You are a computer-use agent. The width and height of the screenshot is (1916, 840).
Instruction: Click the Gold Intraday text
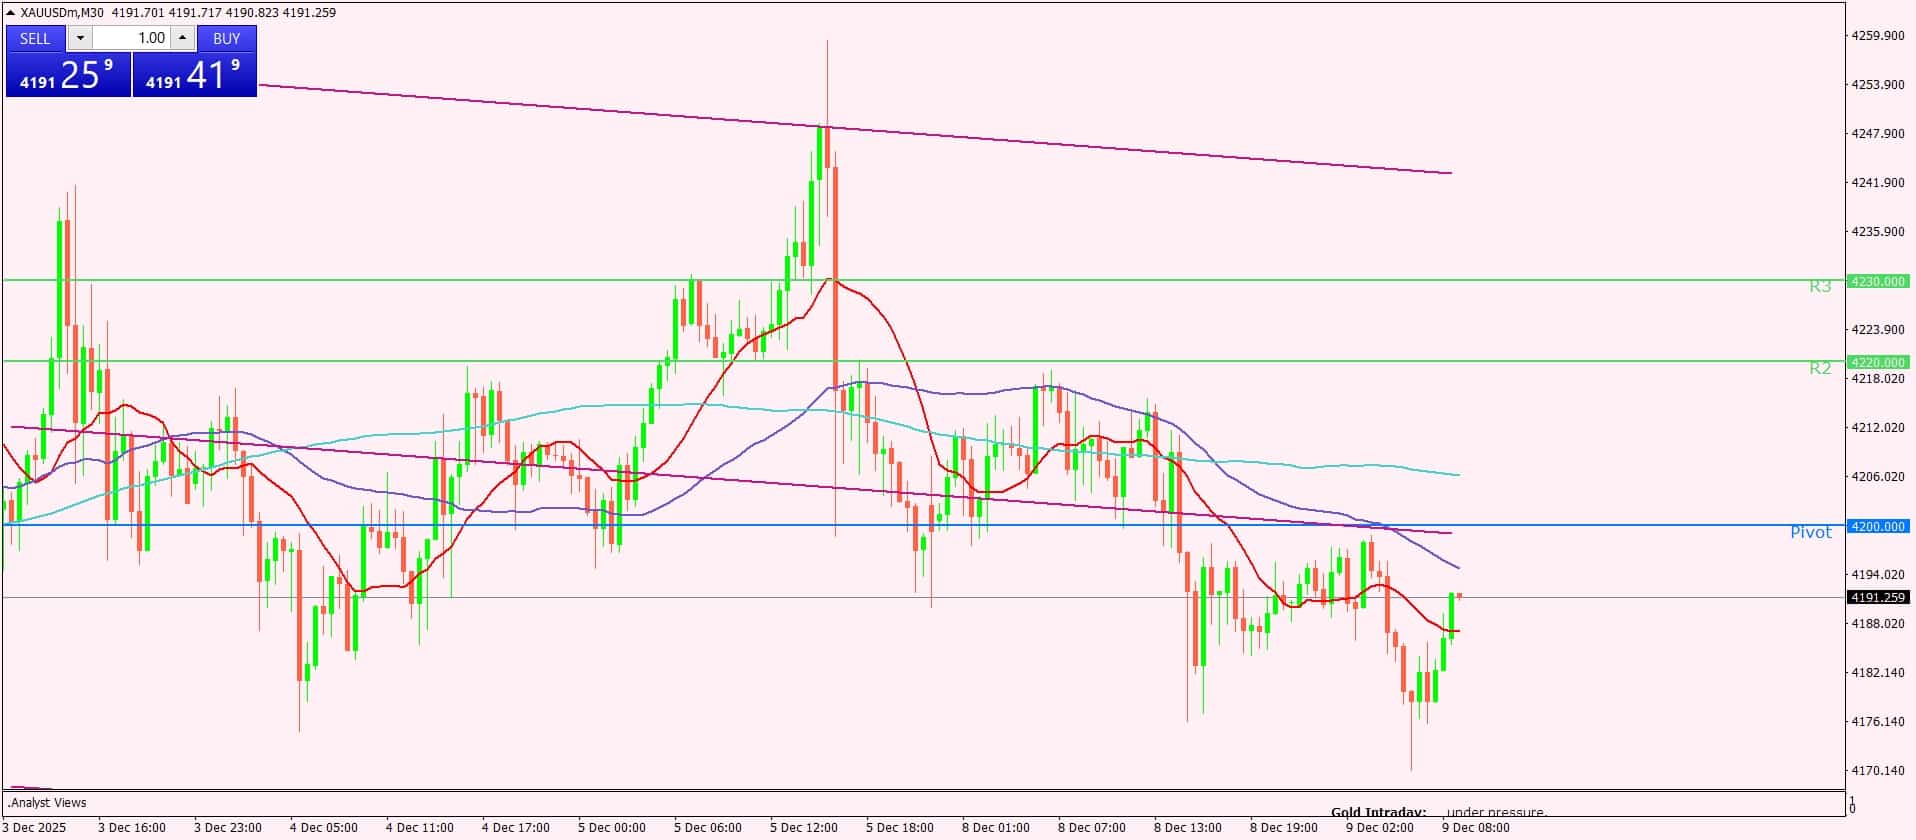[x=1378, y=812]
